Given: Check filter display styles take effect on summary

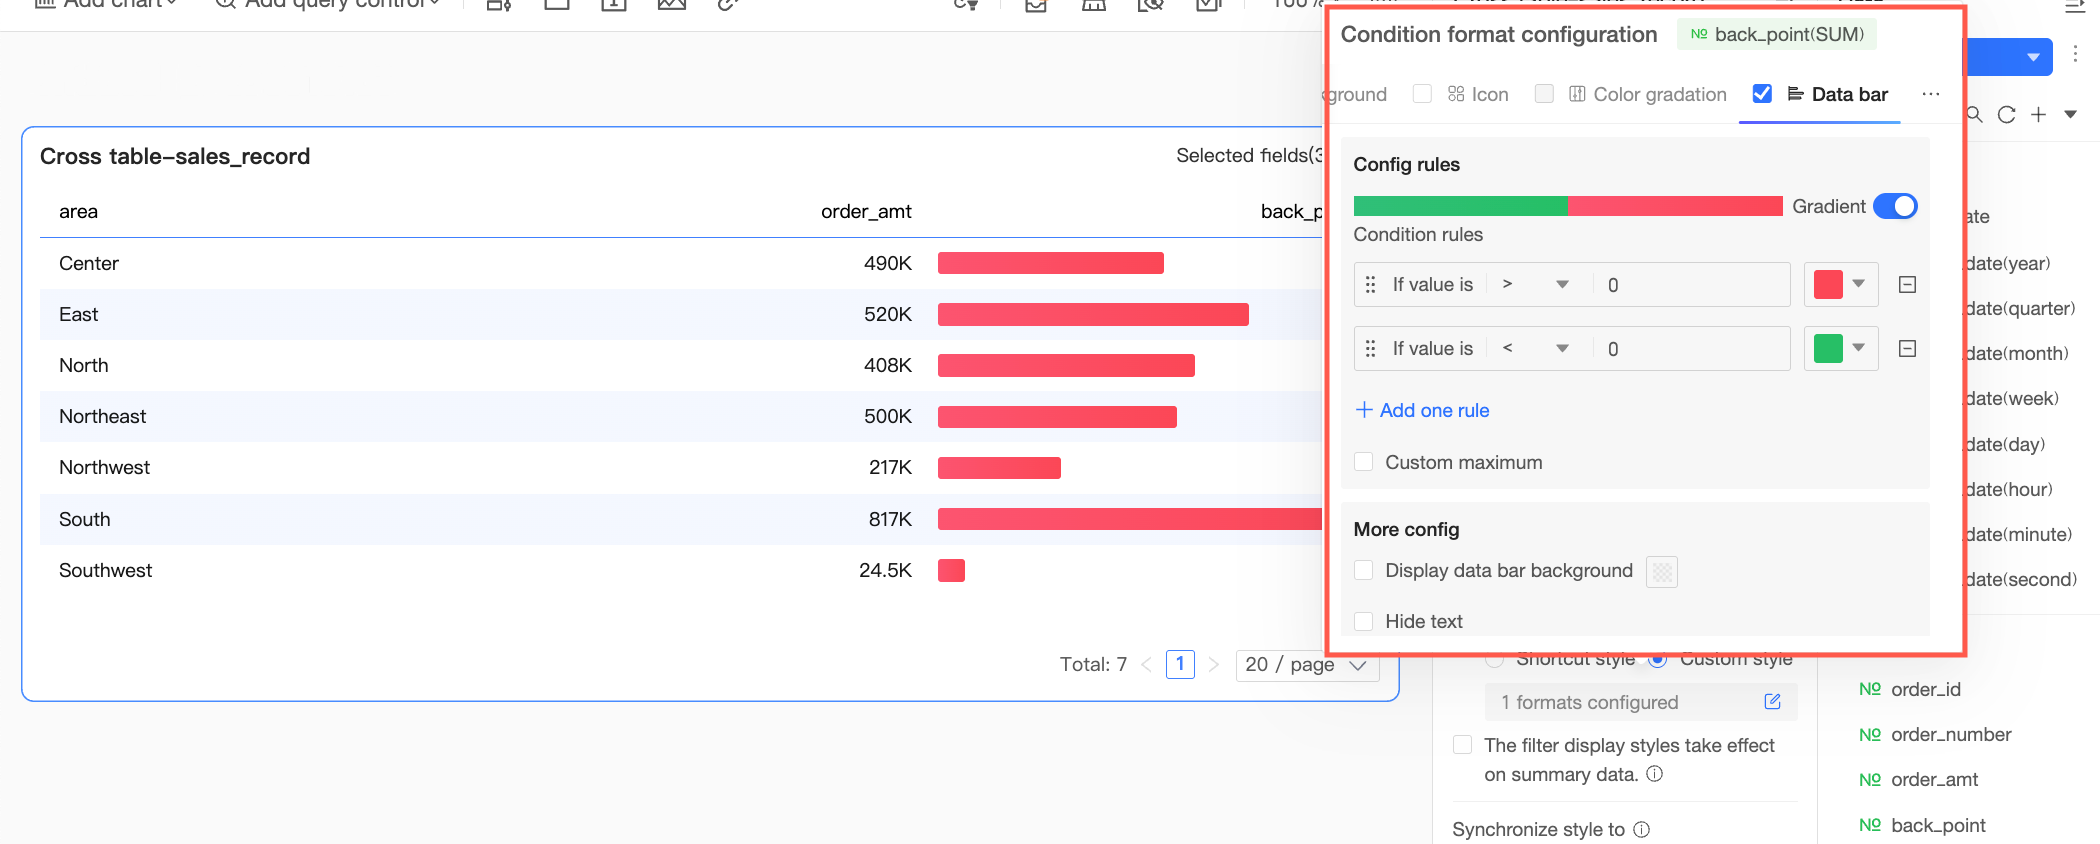Looking at the screenshot, I should coord(1462,745).
